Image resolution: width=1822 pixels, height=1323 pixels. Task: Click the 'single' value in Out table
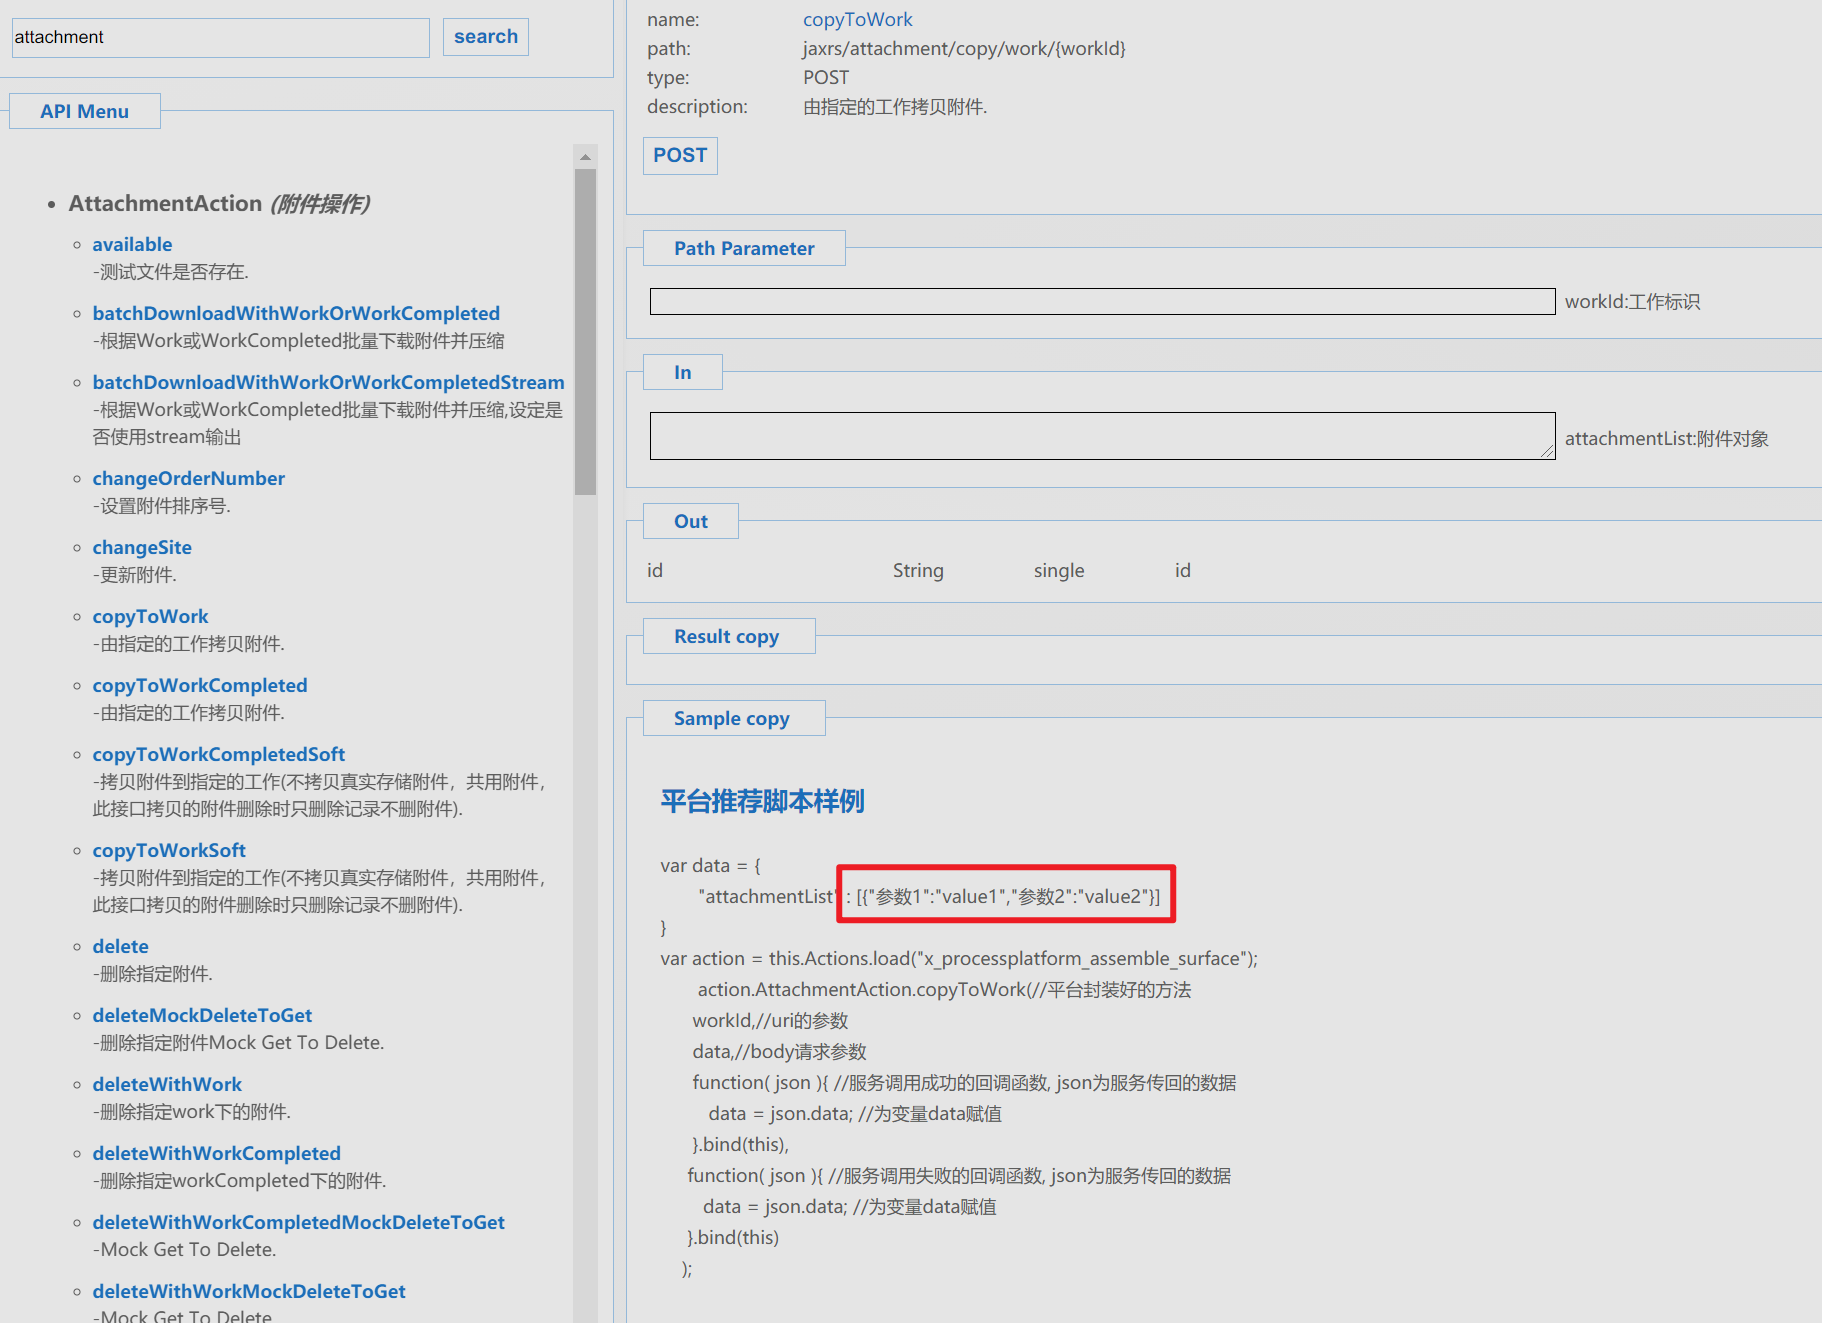point(1059,570)
